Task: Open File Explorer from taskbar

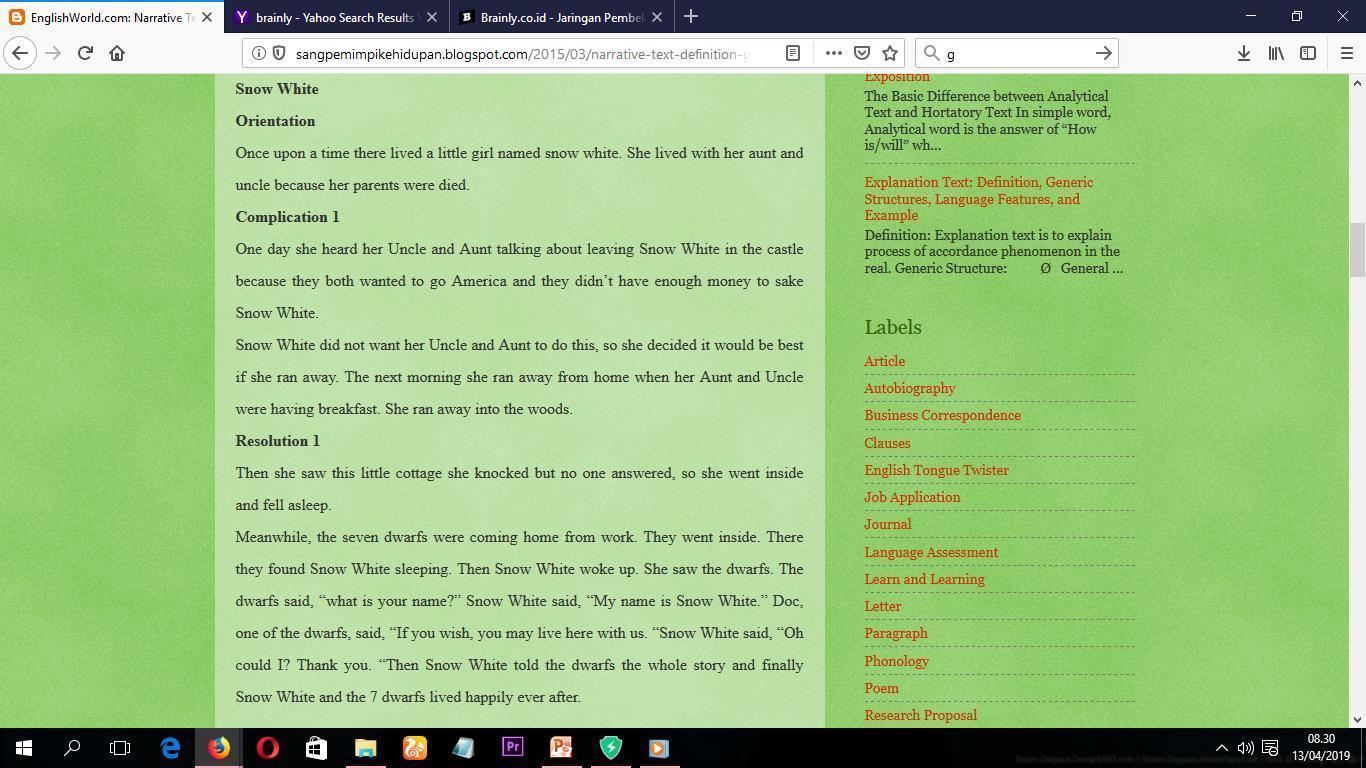Action: 365,748
